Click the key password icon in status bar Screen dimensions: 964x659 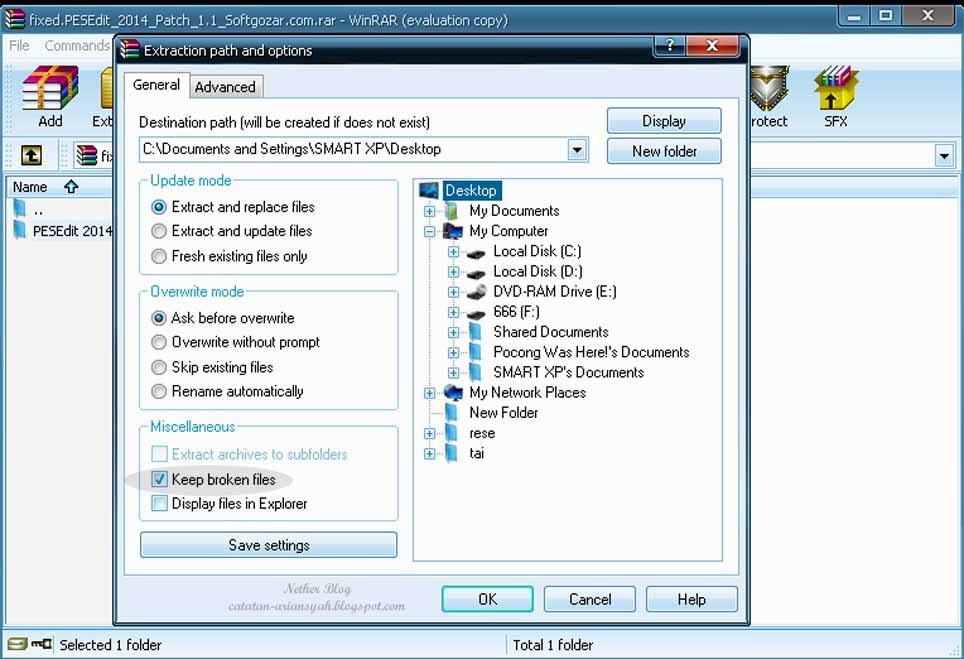click(x=42, y=644)
